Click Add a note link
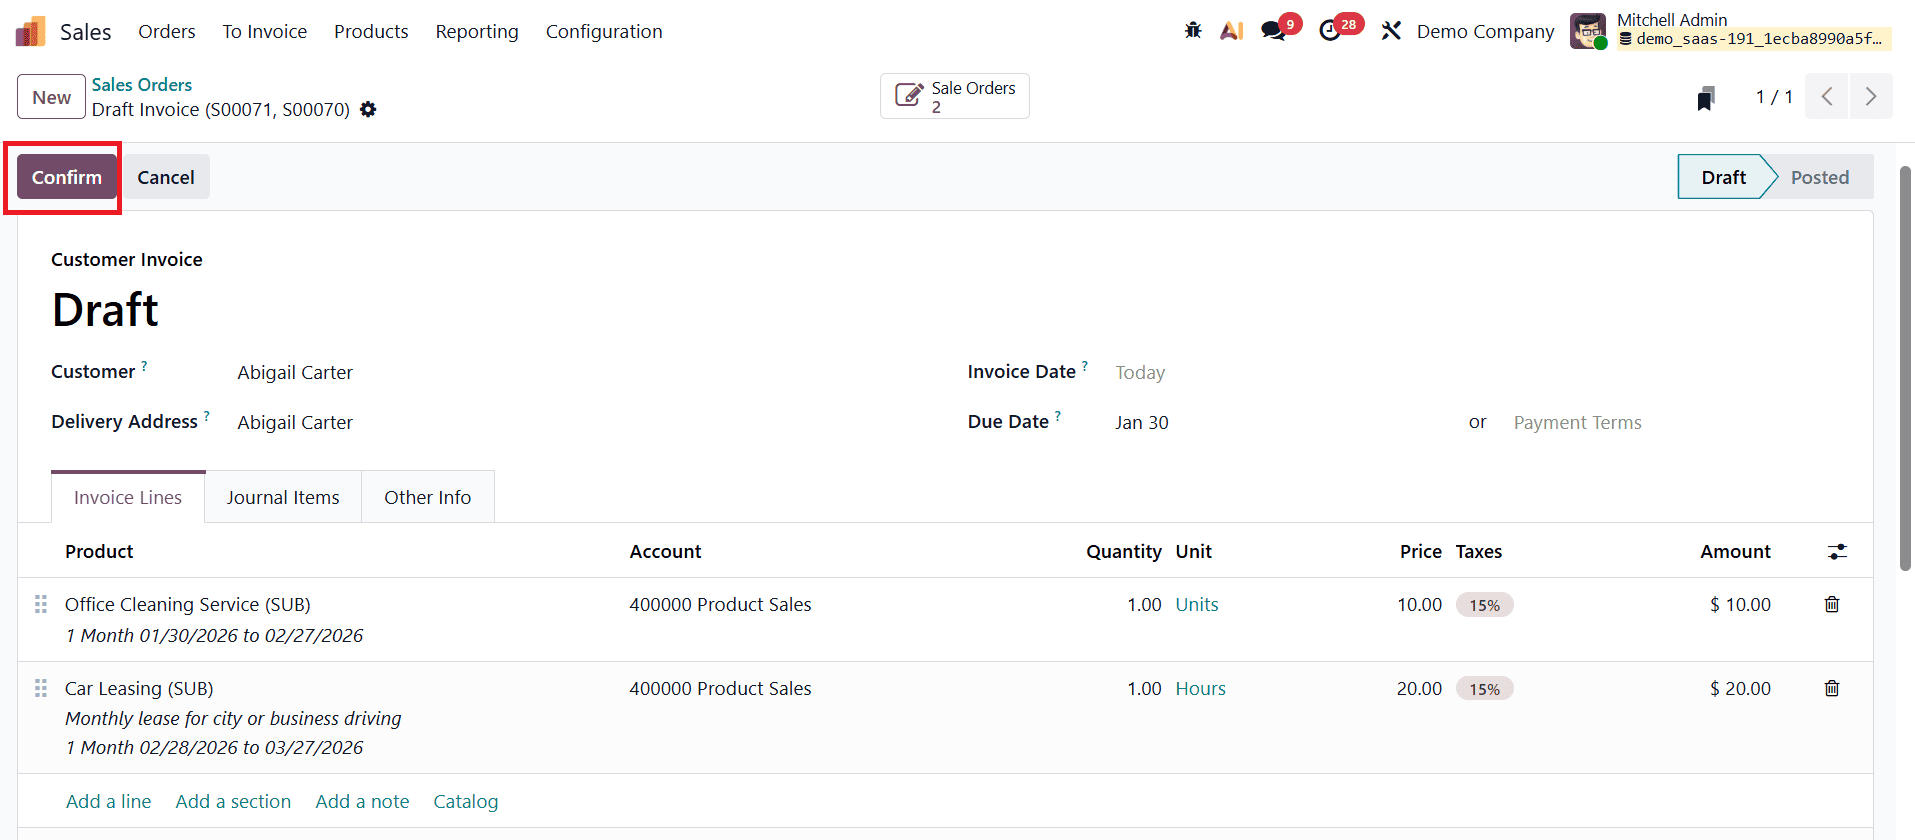Image resolution: width=1915 pixels, height=840 pixels. pyautogui.click(x=362, y=801)
